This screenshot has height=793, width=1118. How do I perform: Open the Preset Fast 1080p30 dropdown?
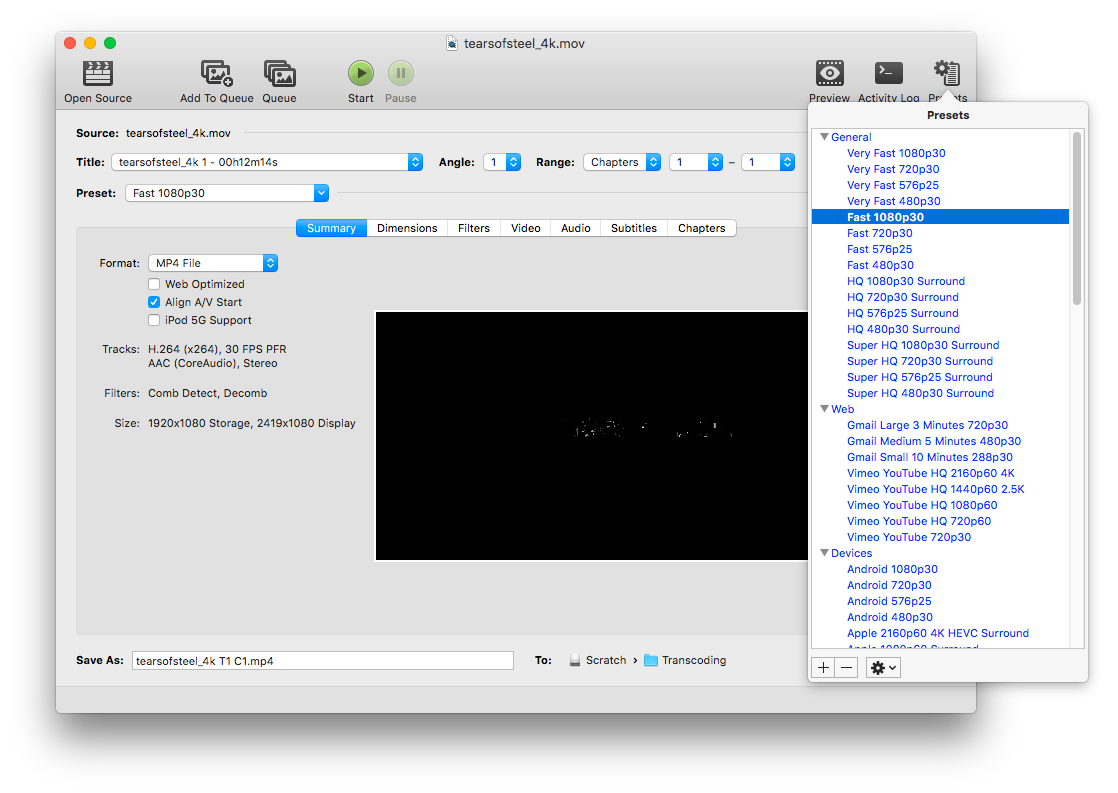coord(227,193)
